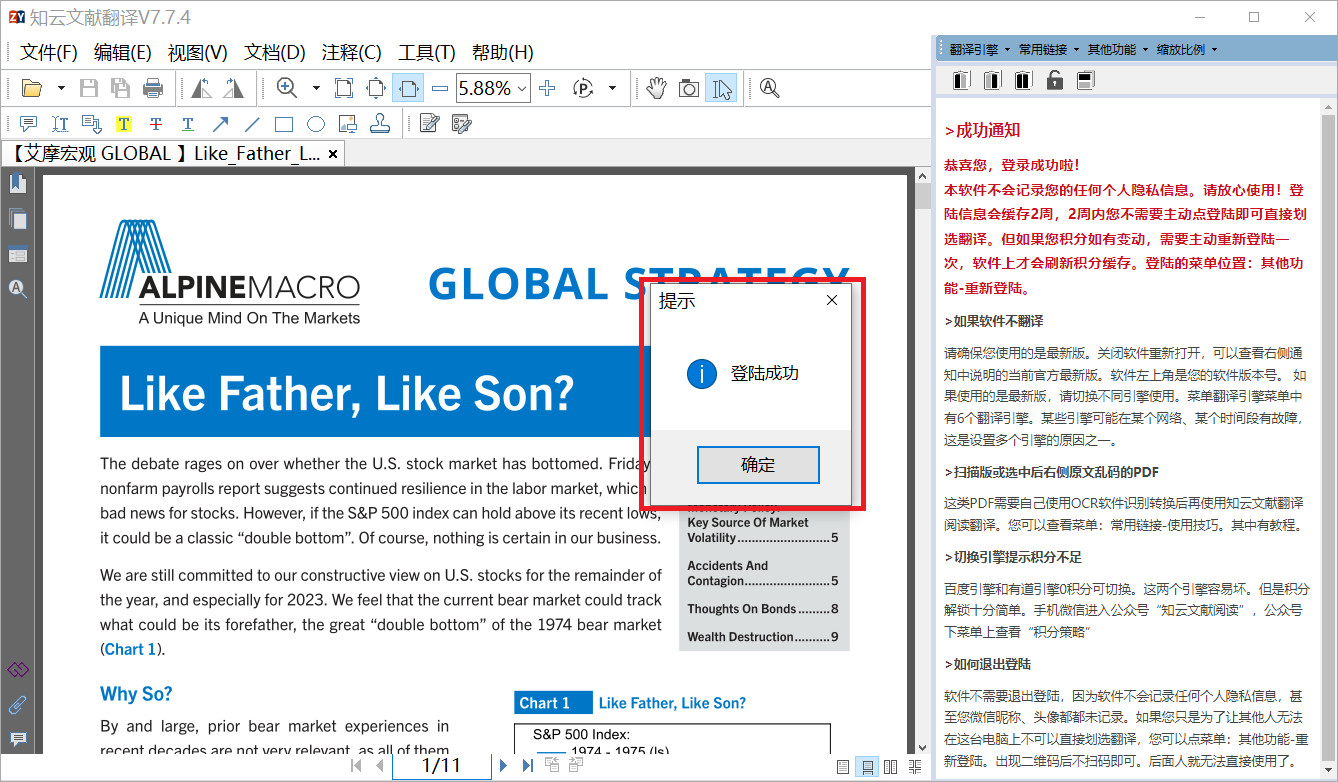
Task: Select the Hand pan tool
Action: 656,88
